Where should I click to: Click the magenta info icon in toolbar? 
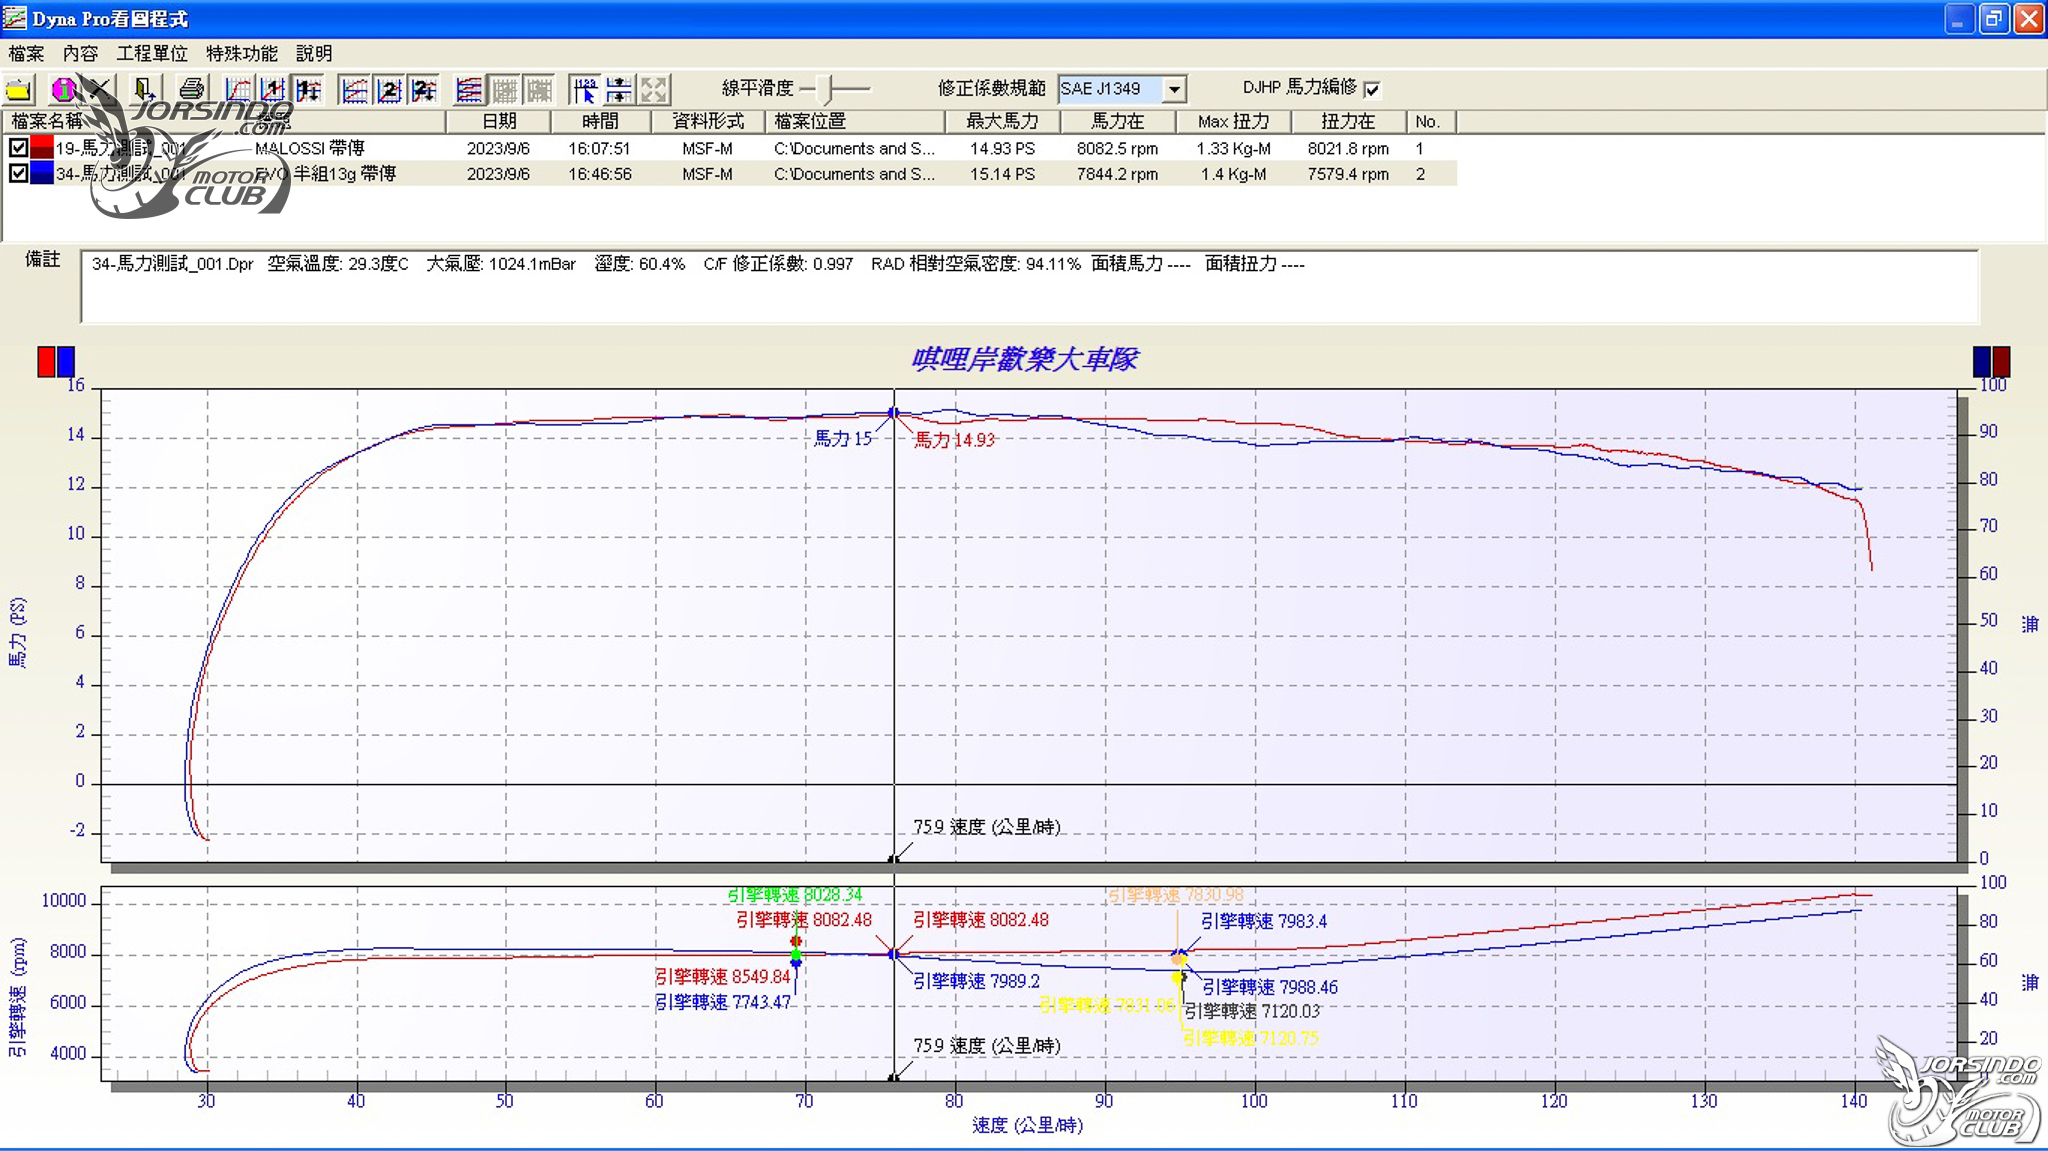[63, 90]
